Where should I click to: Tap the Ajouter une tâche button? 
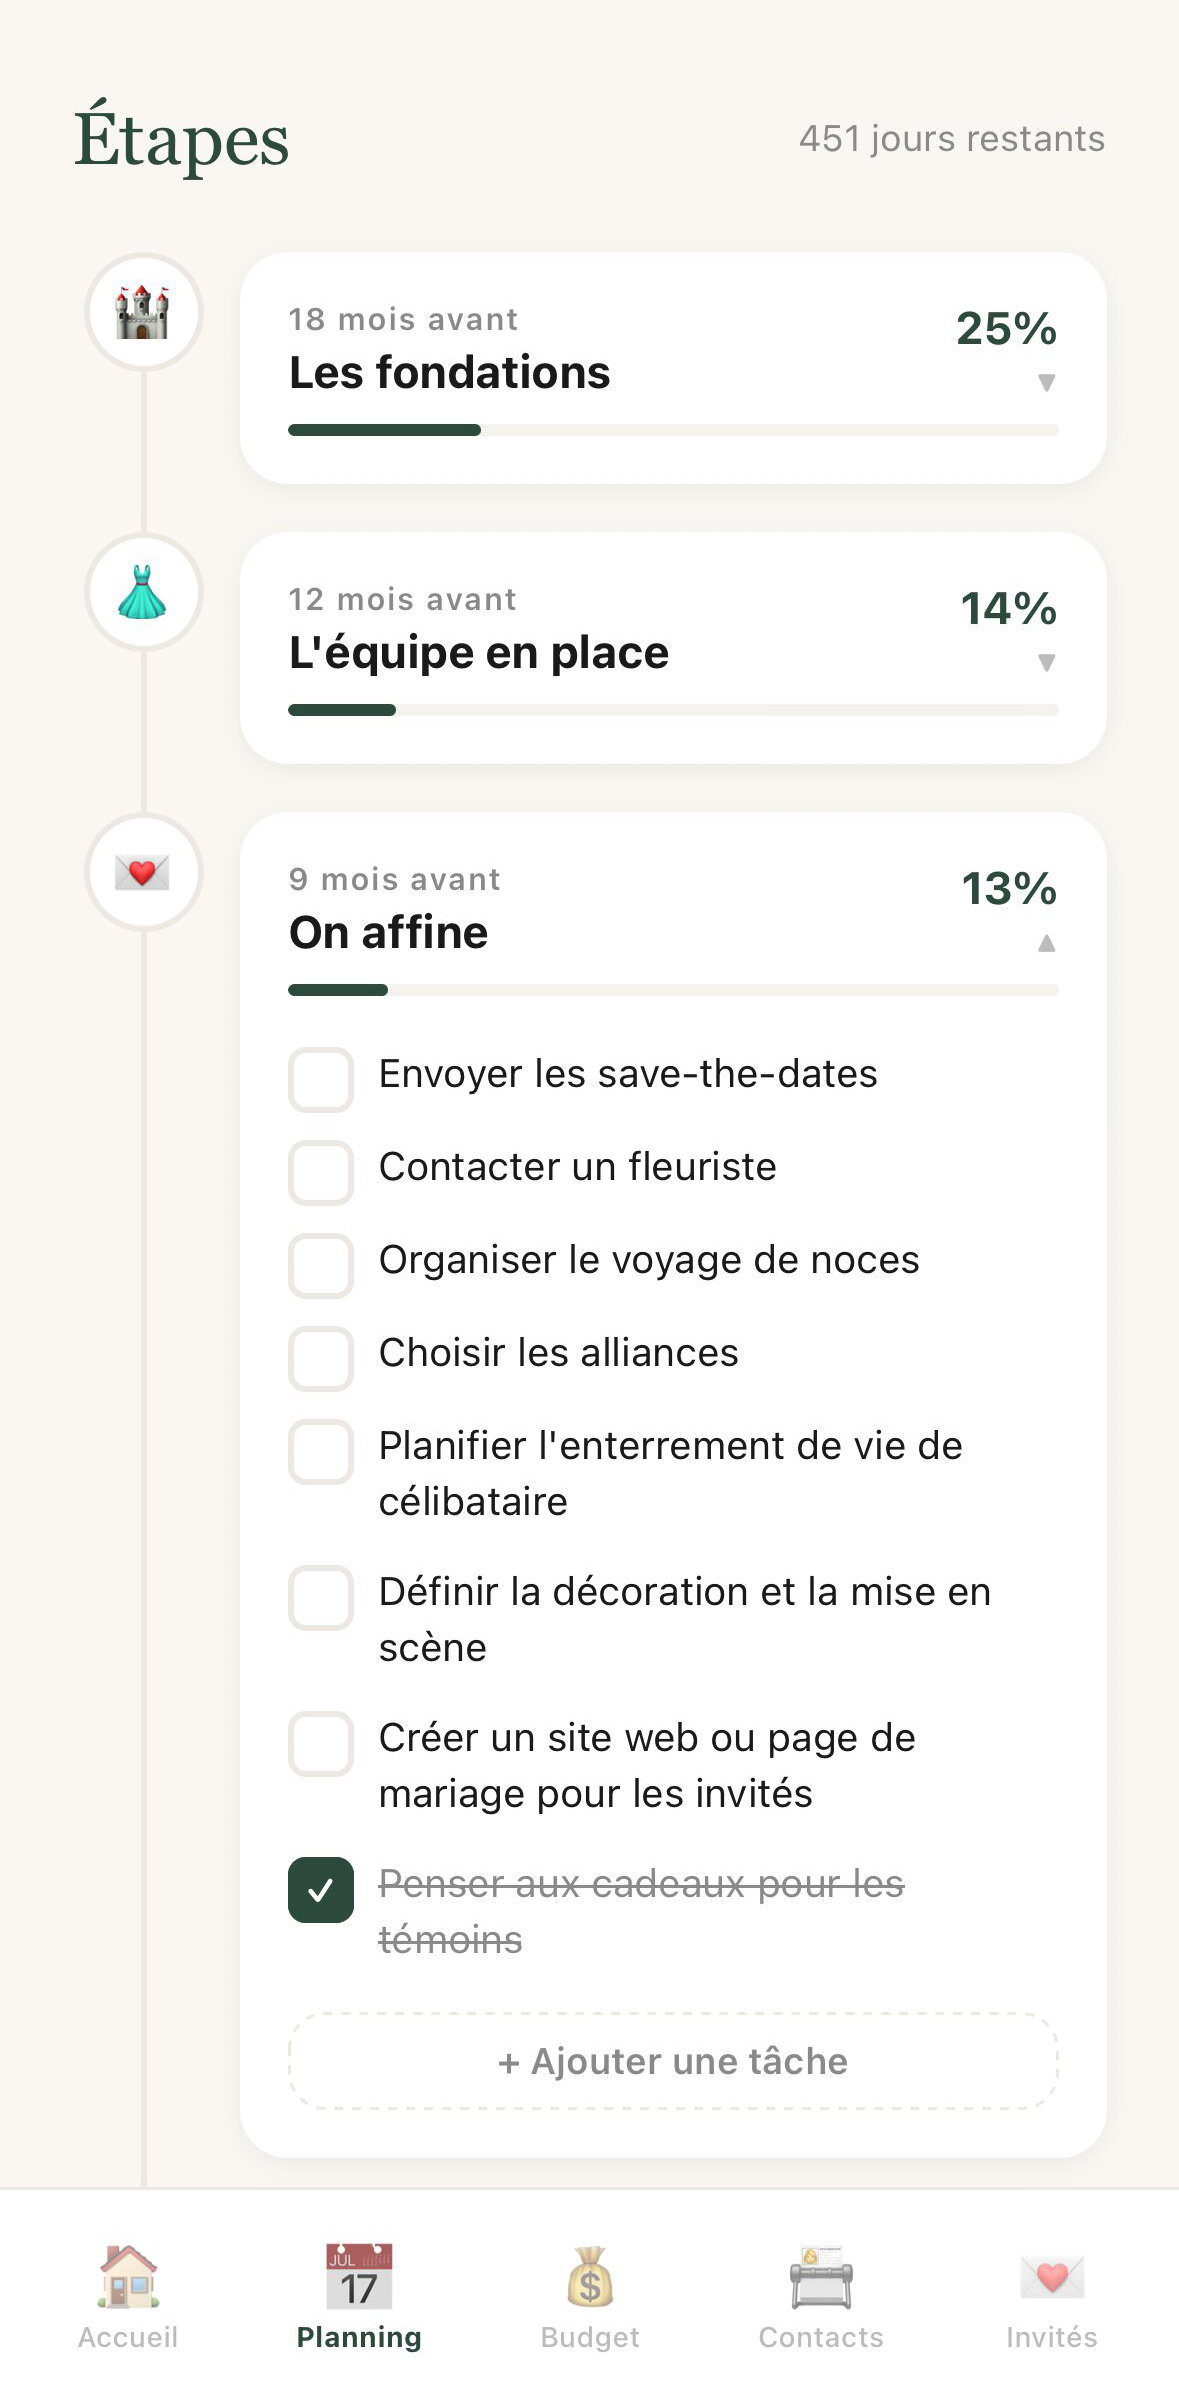(673, 2062)
